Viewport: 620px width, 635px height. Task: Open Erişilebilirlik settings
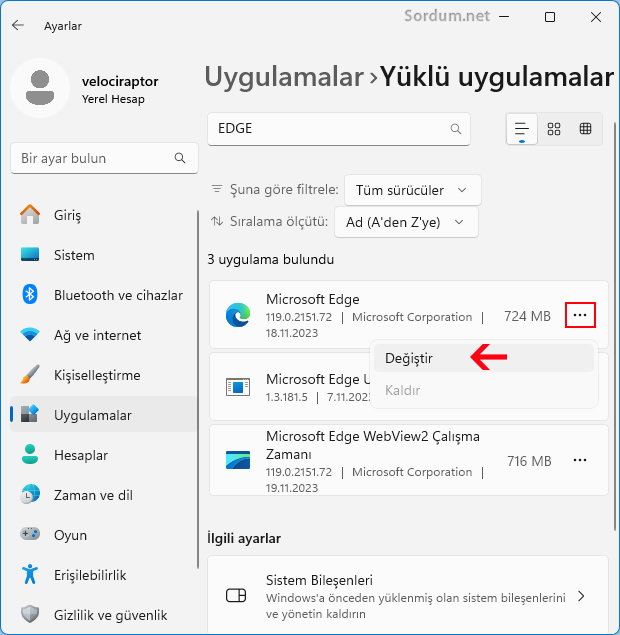(104, 575)
